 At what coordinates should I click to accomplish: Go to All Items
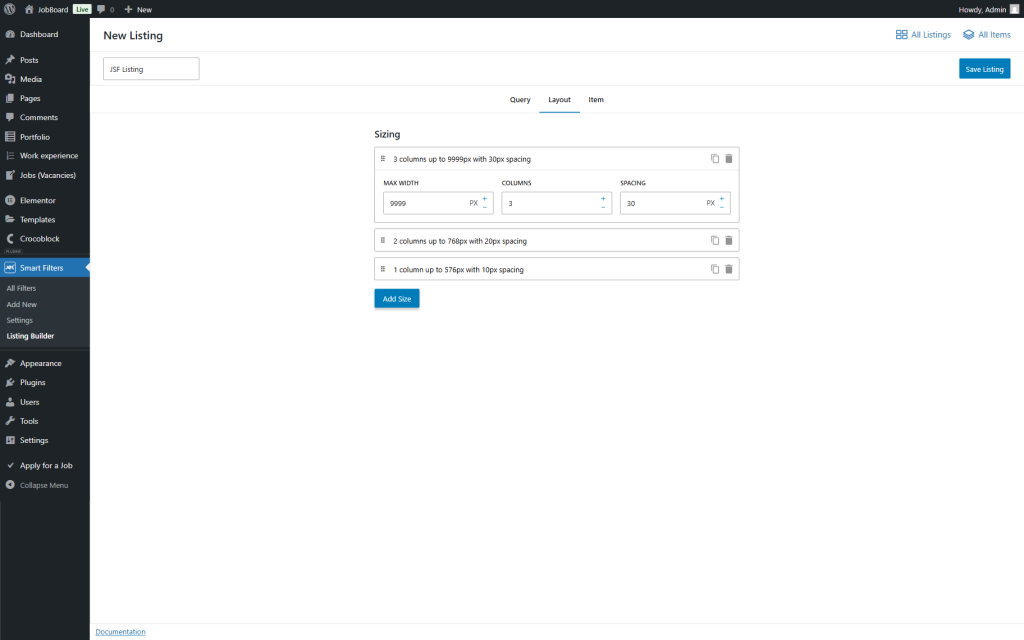[x=987, y=35]
